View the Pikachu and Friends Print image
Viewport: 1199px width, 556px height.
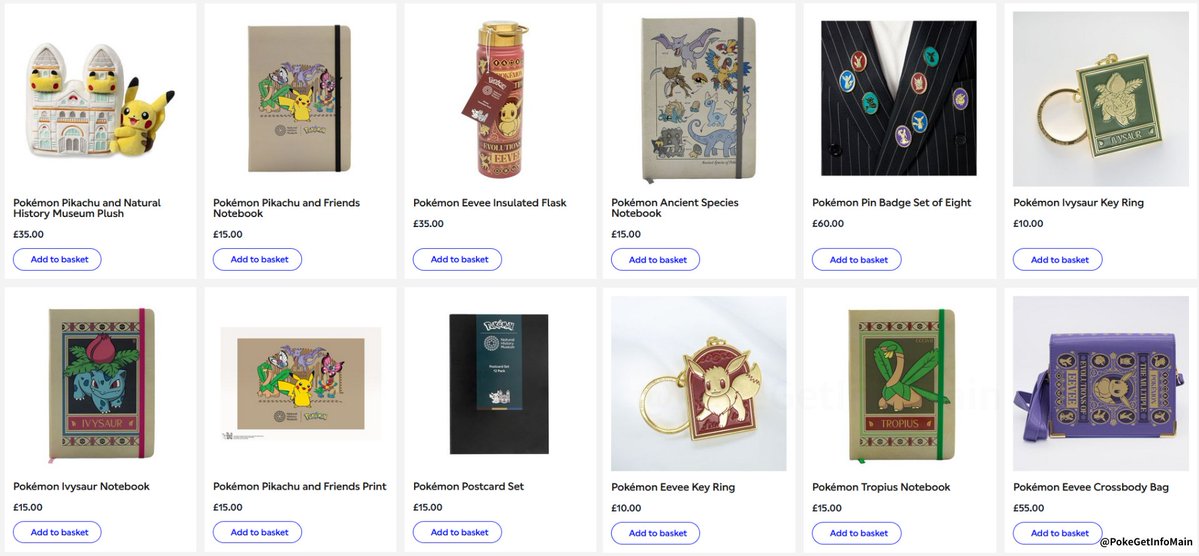[299, 383]
